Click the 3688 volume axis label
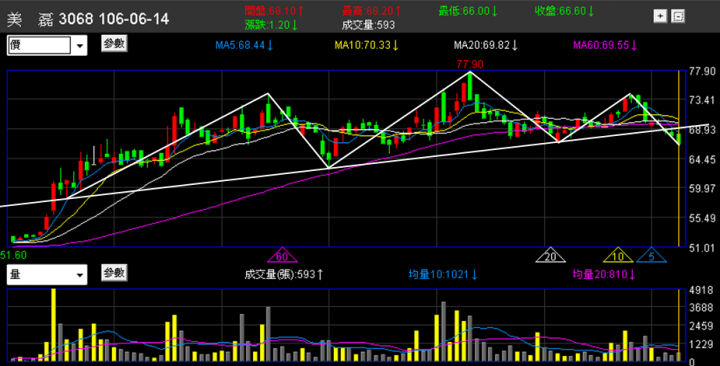The width and height of the screenshot is (720, 366). 700,308
